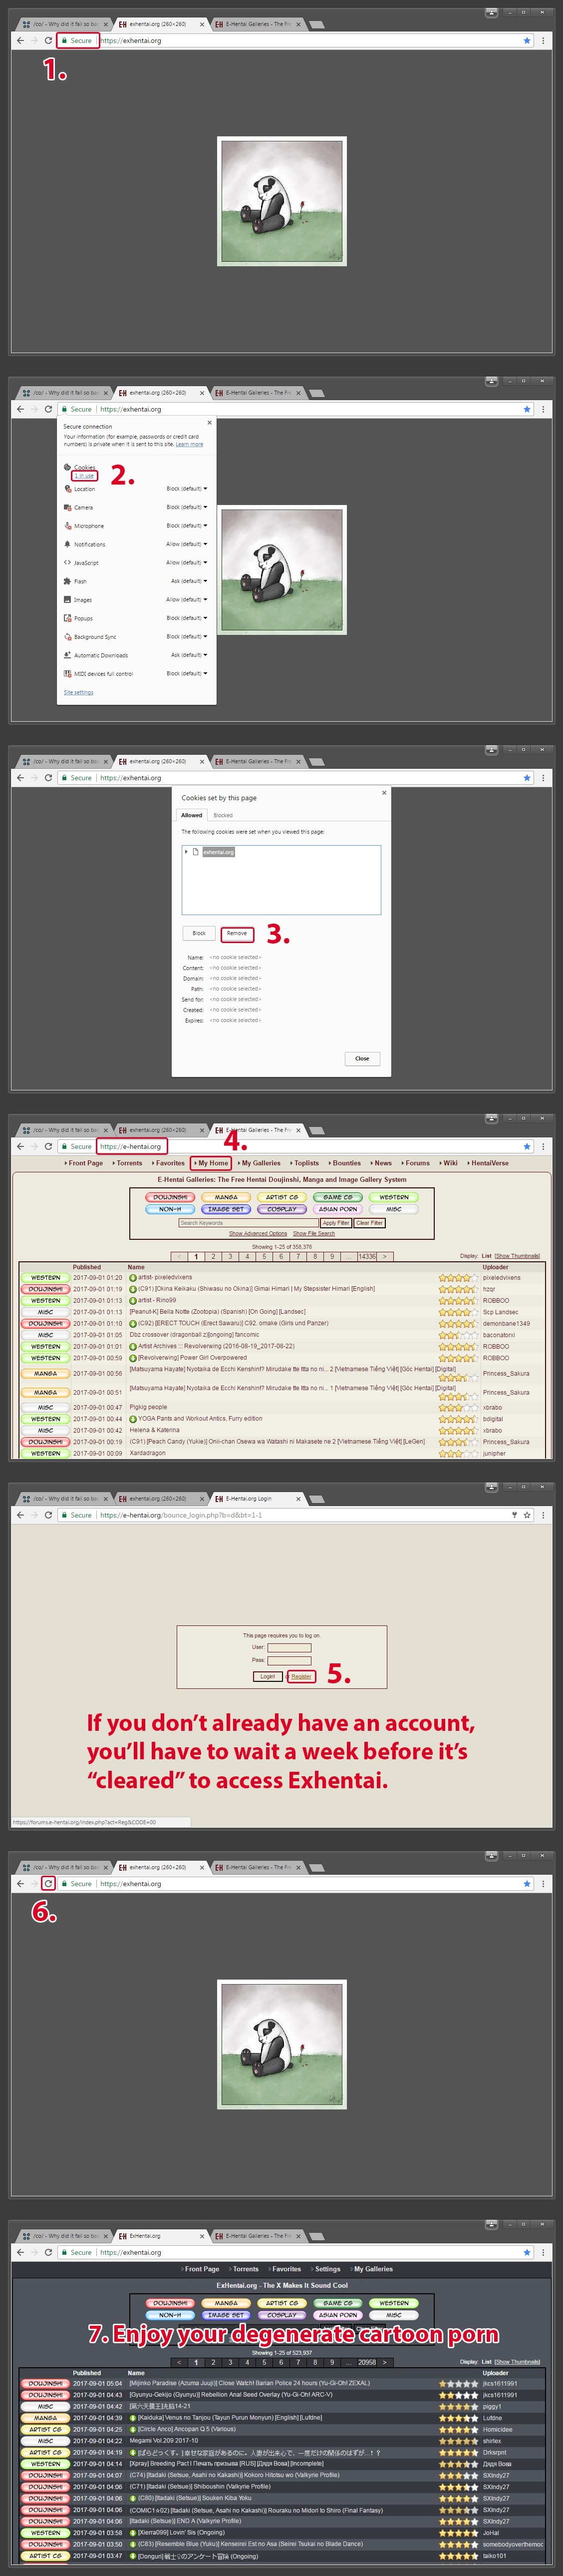This screenshot has width=563, height=2576.
Task: Click the '1 in use' cookies link
Action: 84,476
